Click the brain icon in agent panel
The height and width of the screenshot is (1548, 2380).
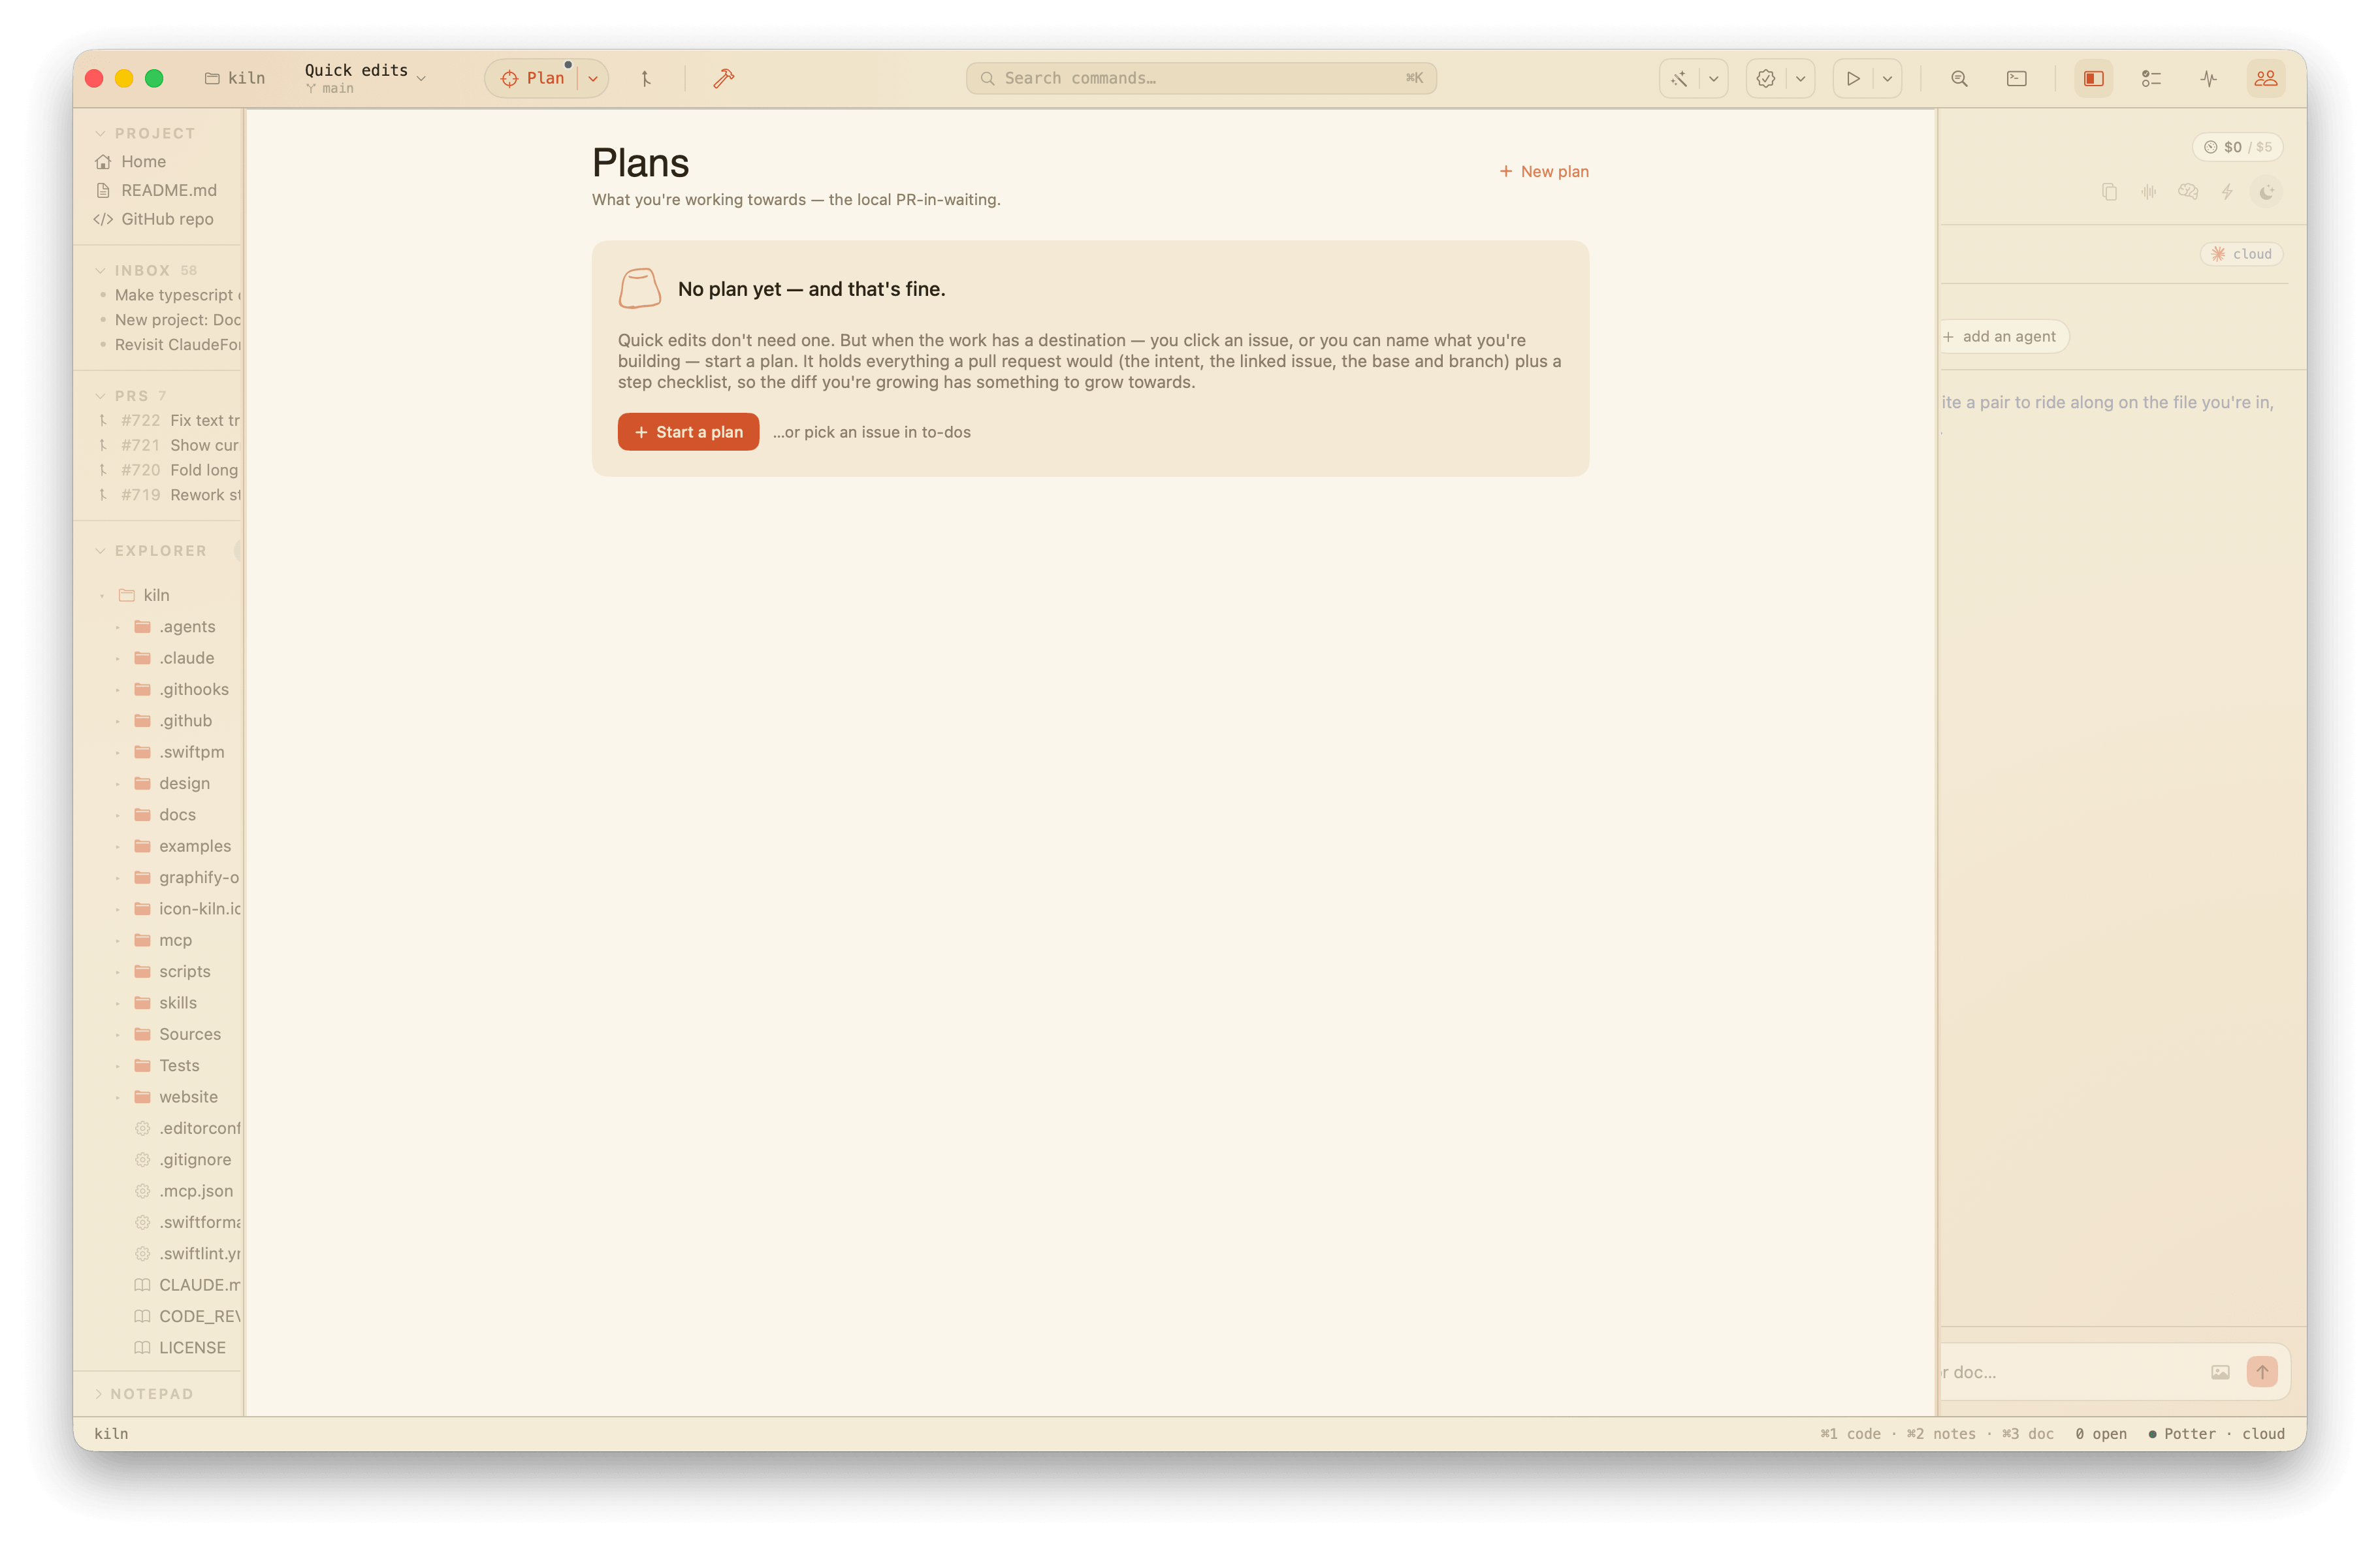pos(2188,192)
